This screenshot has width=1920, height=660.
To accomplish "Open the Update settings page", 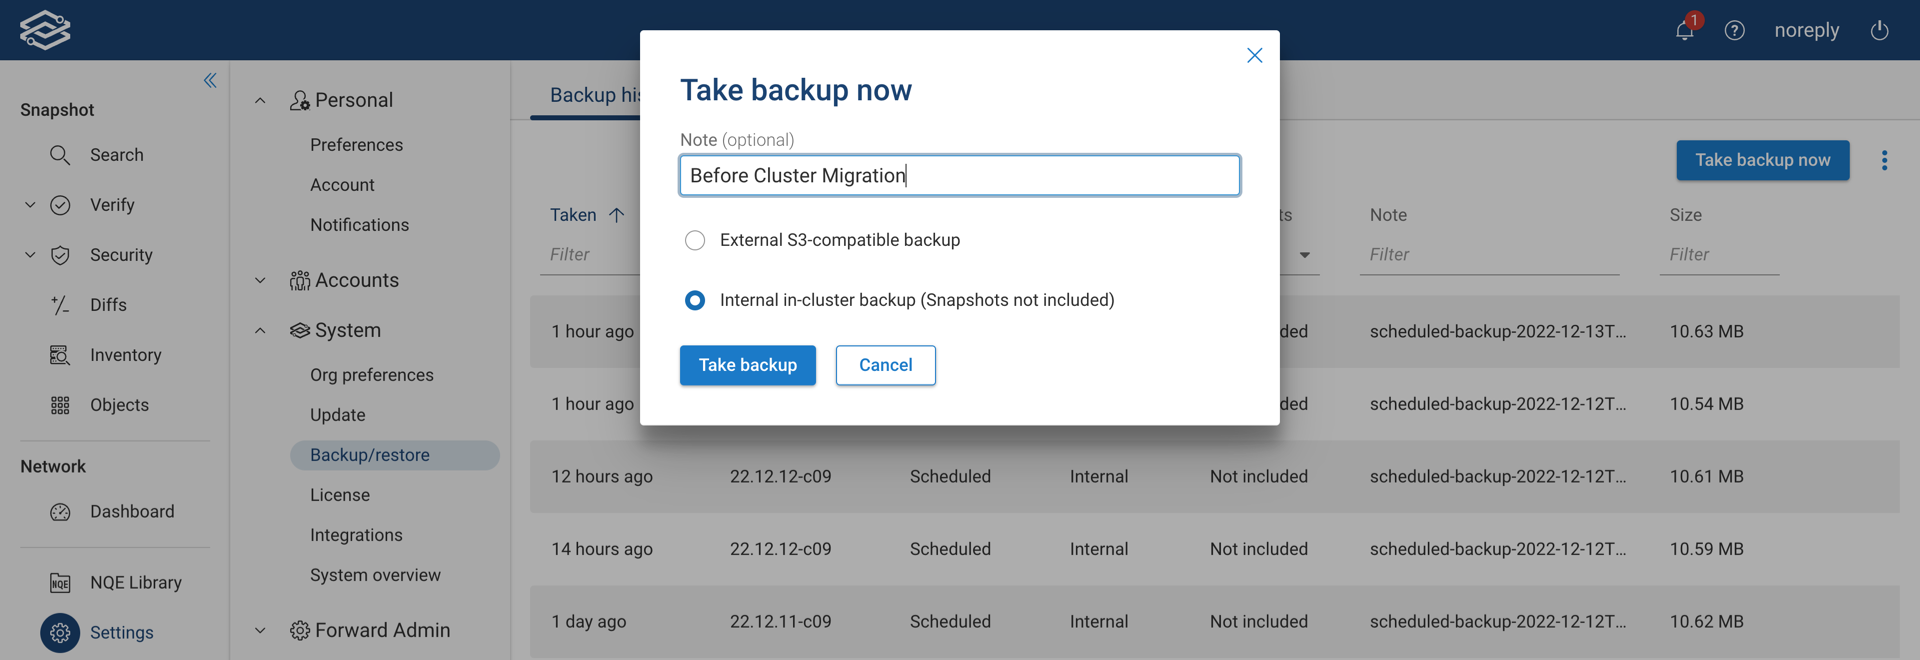I will pos(337,415).
